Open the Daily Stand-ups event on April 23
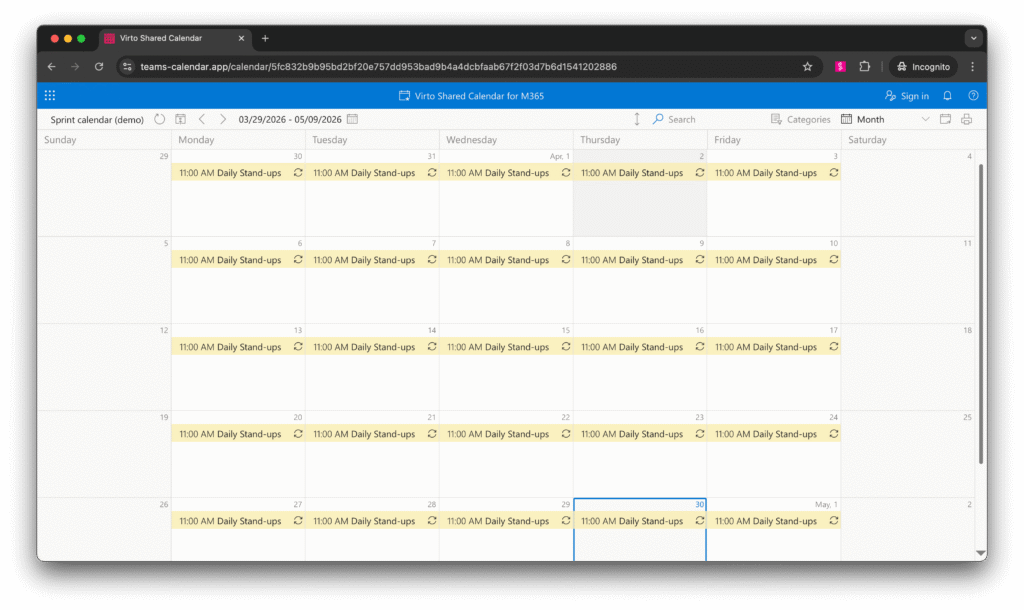The image size is (1024, 610). tap(640, 434)
